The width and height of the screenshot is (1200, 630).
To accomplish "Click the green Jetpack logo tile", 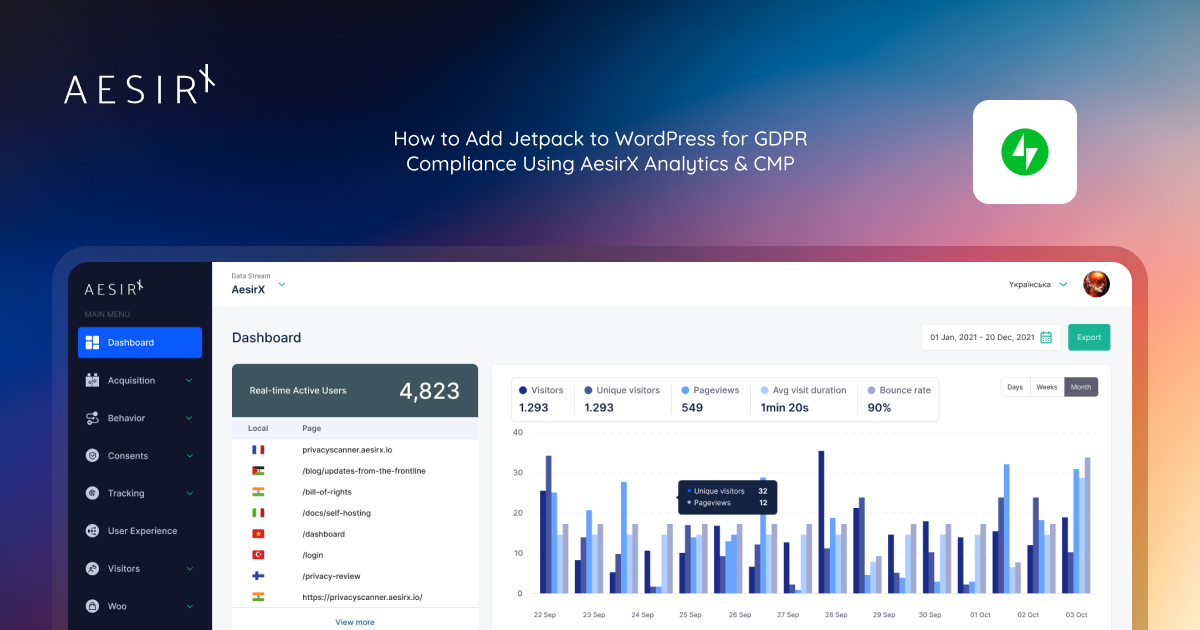I will pos(1024,152).
